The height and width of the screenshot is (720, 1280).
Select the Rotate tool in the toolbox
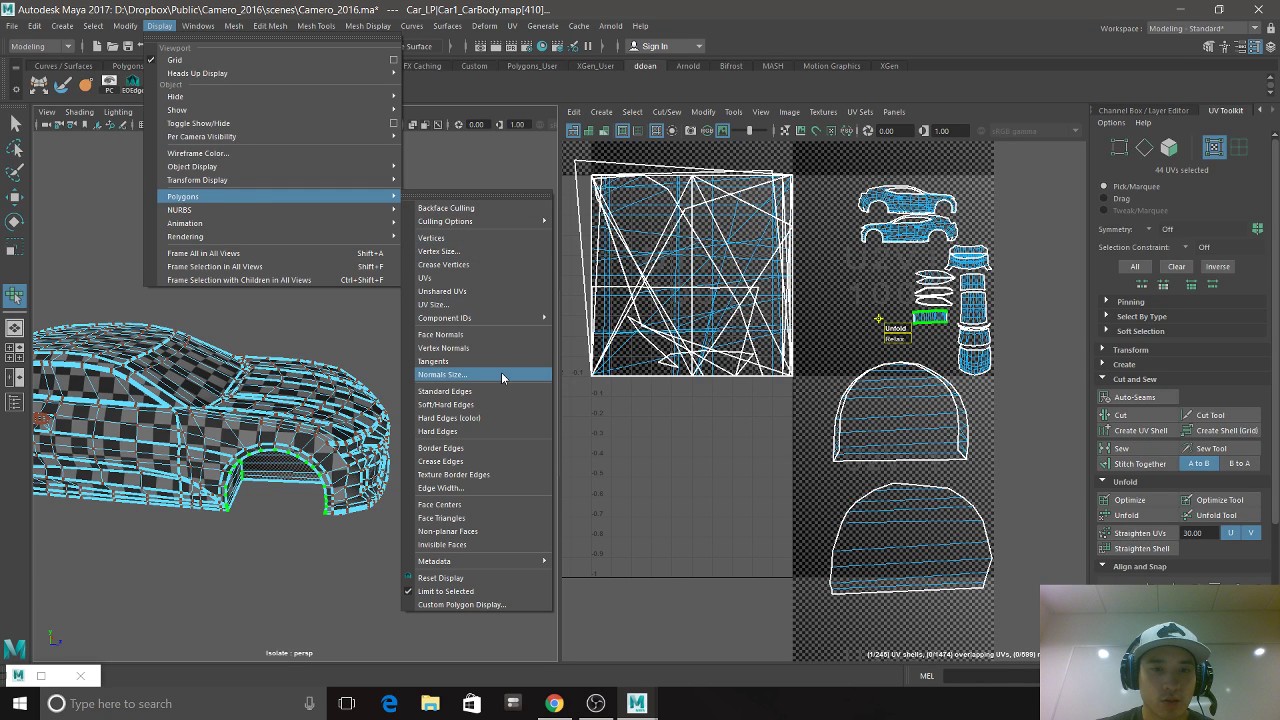(x=15, y=222)
